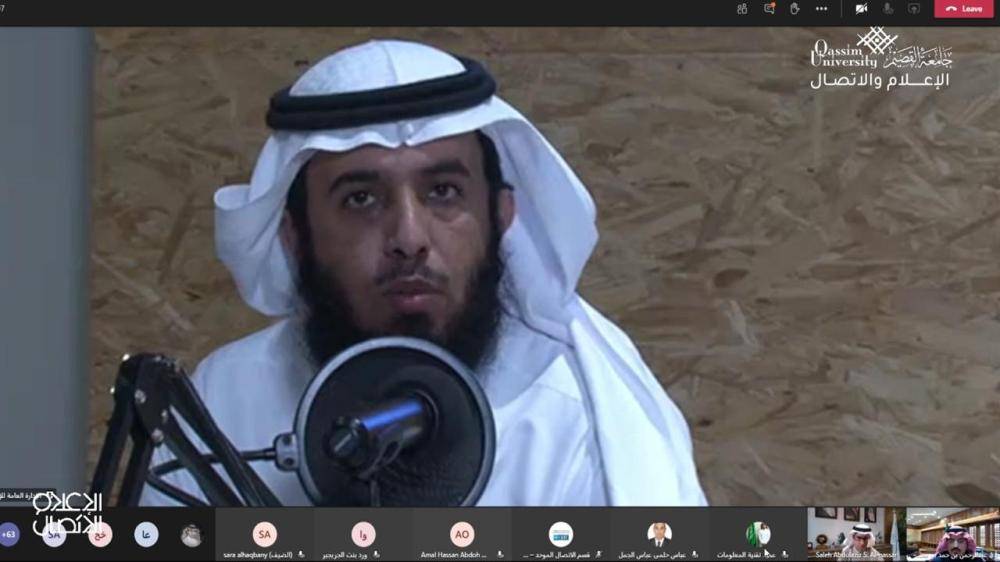Click the pink وا participant avatar

(363, 534)
